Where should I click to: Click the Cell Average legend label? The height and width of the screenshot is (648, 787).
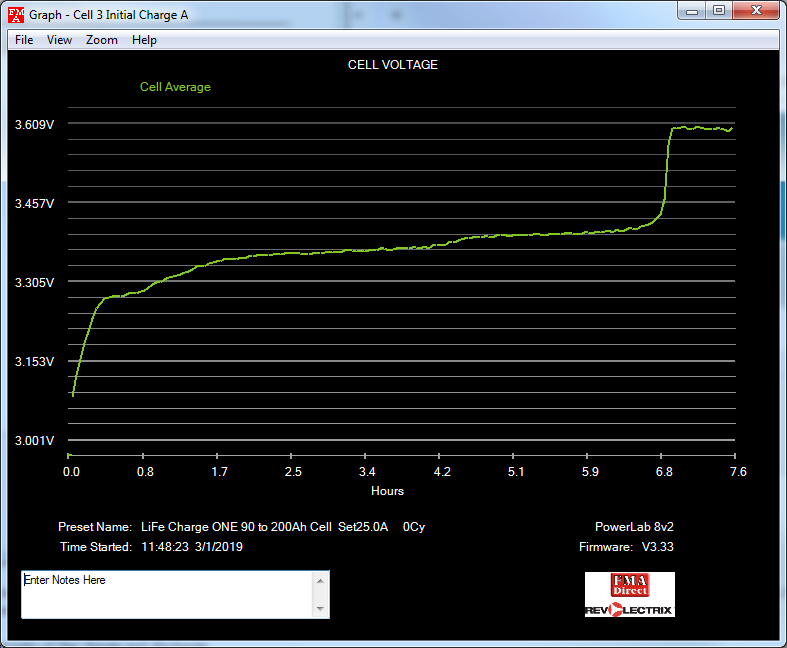[x=175, y=87]
